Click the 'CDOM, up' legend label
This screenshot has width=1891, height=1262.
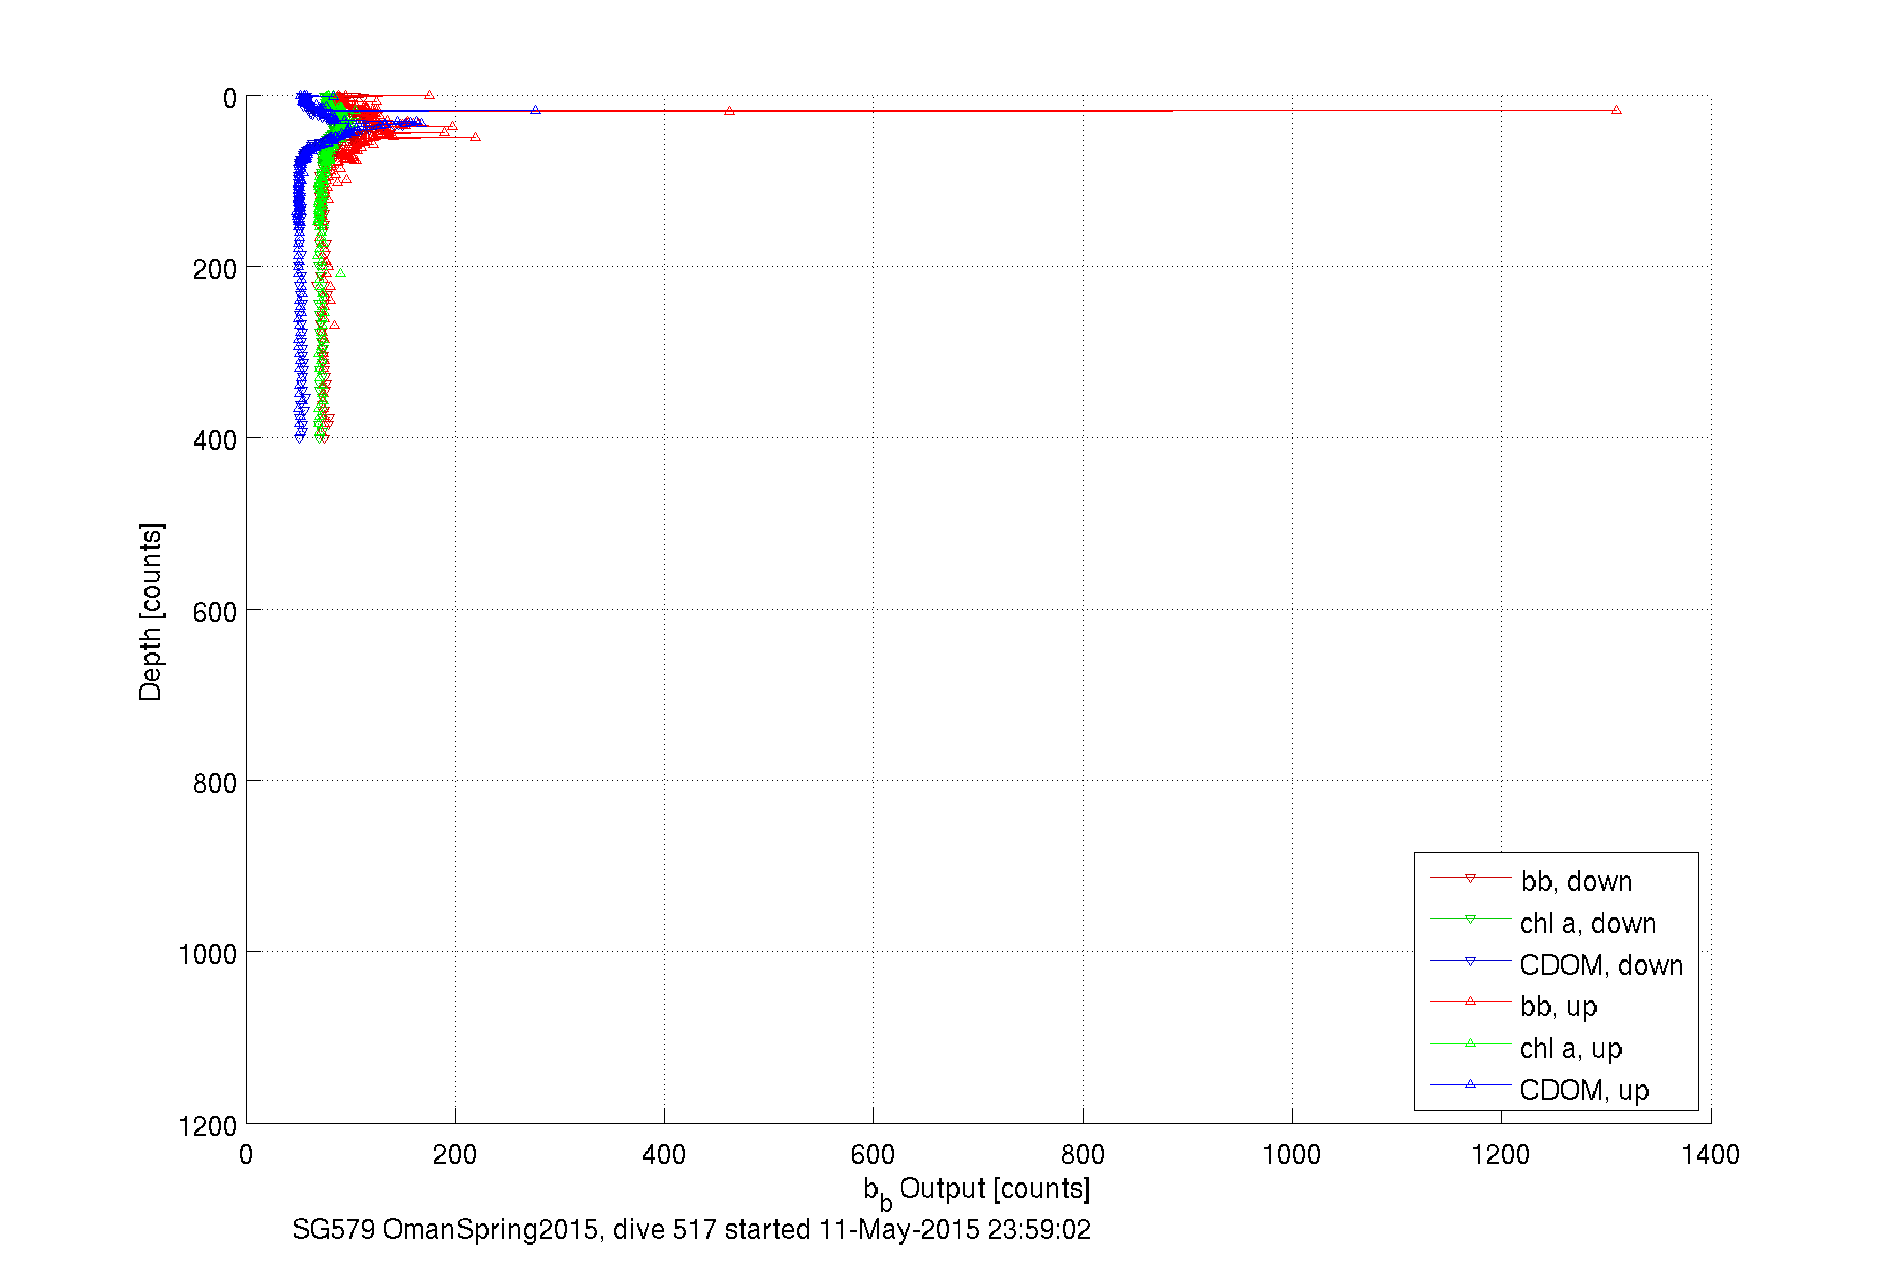1584,1090
